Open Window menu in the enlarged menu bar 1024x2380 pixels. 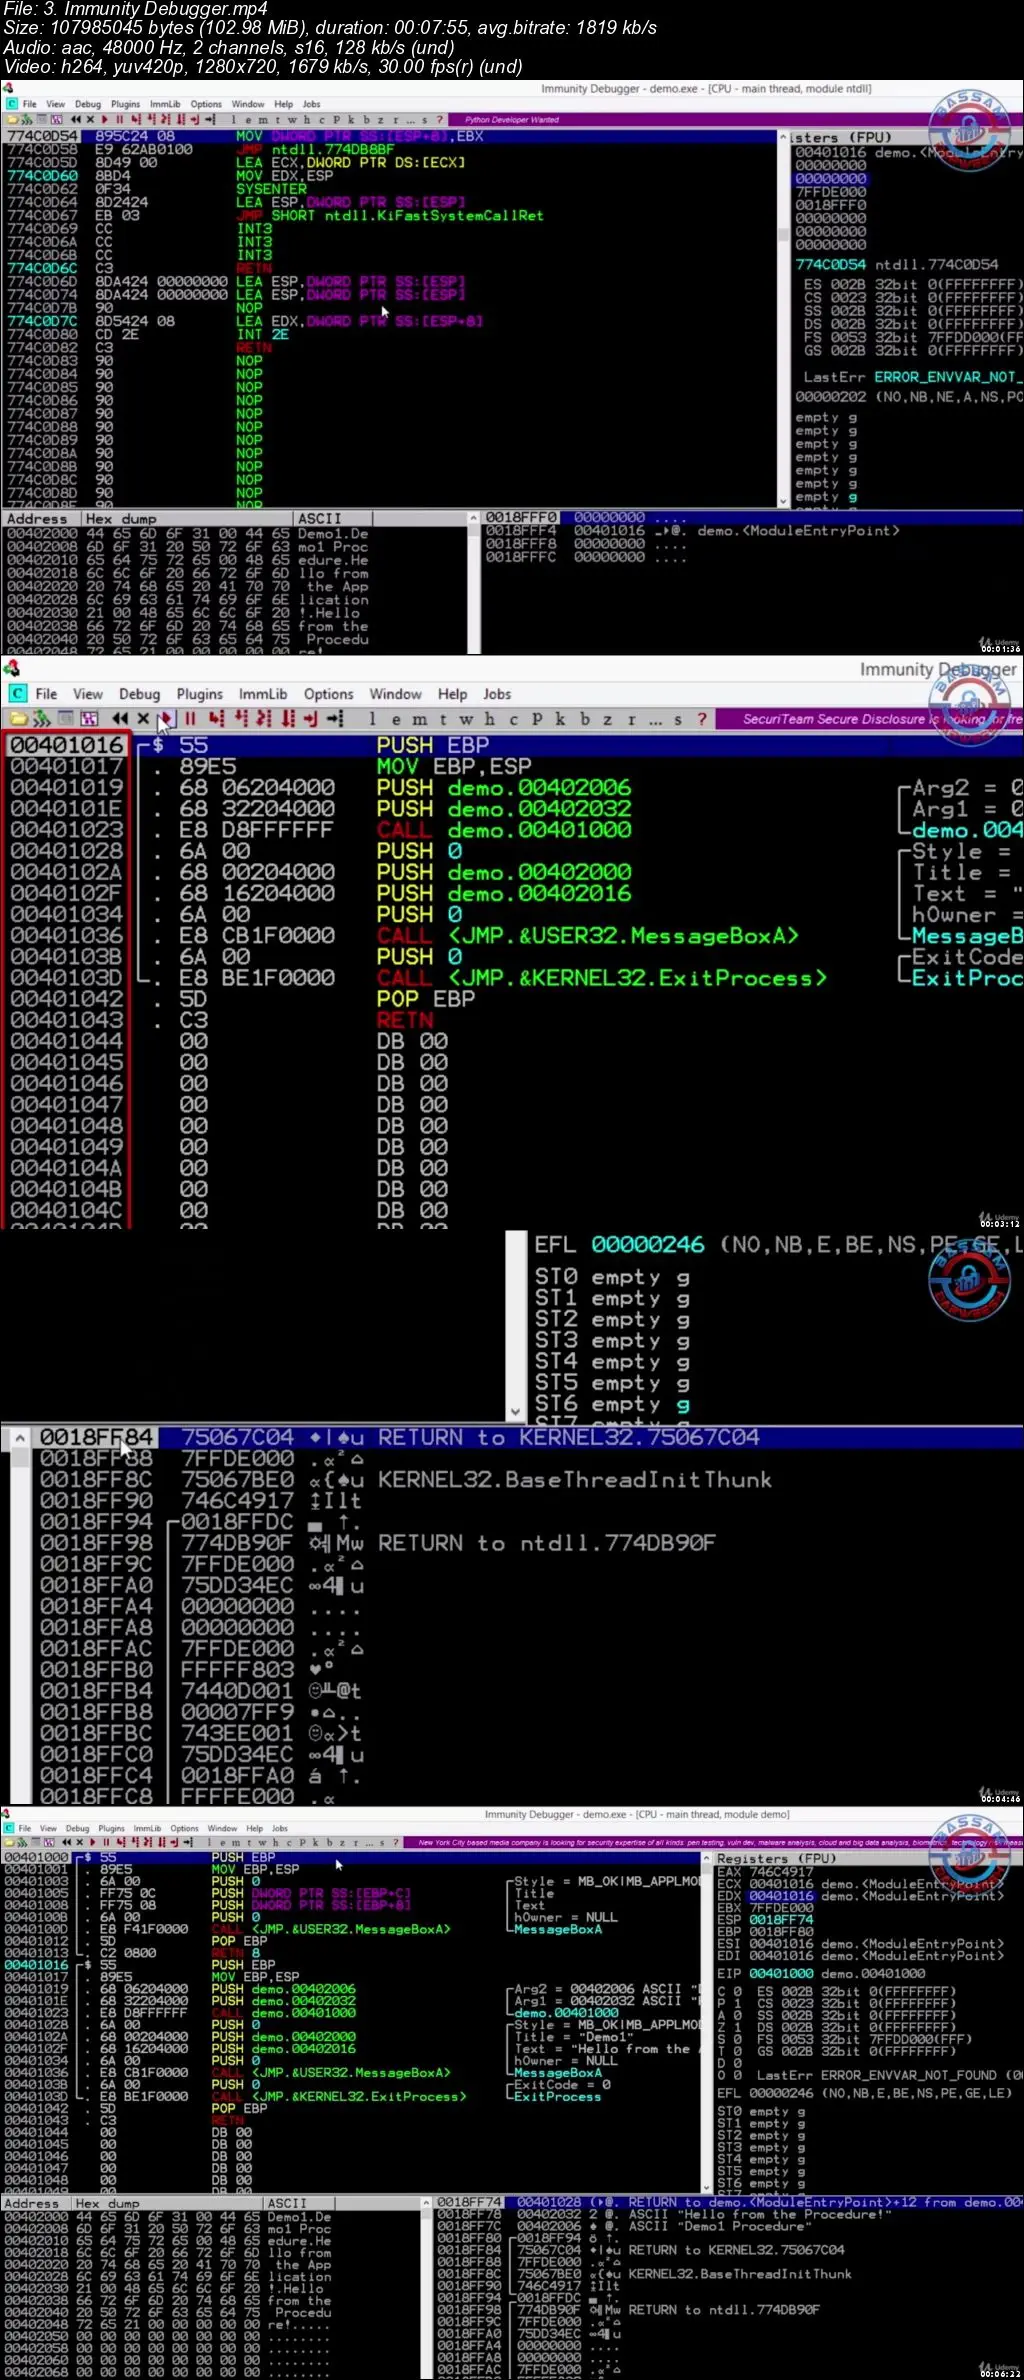click(395, 693)
